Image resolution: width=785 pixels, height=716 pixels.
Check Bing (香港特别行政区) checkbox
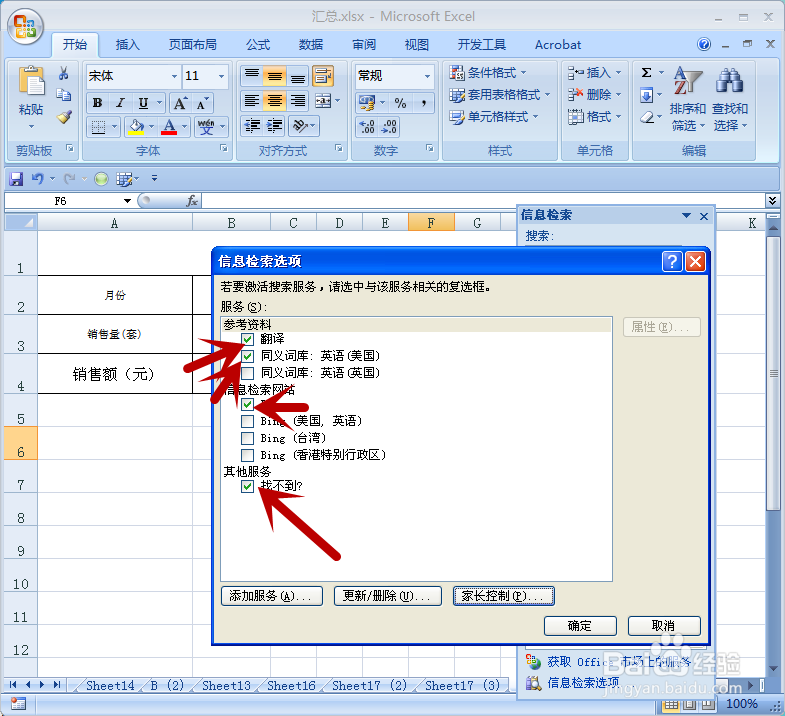pos(247,455)
